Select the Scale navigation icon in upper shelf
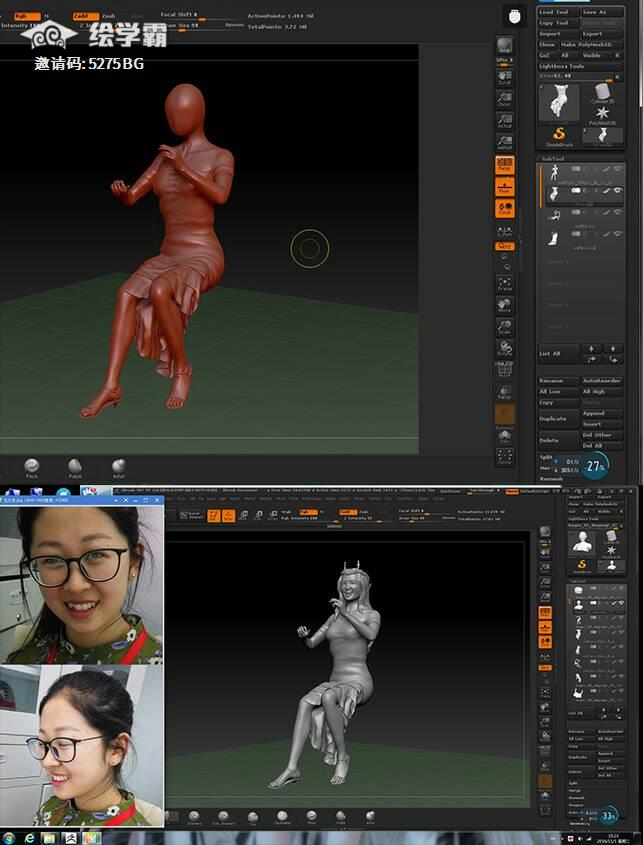Screen dimensions: 643x845 click(x=505, y=327)
